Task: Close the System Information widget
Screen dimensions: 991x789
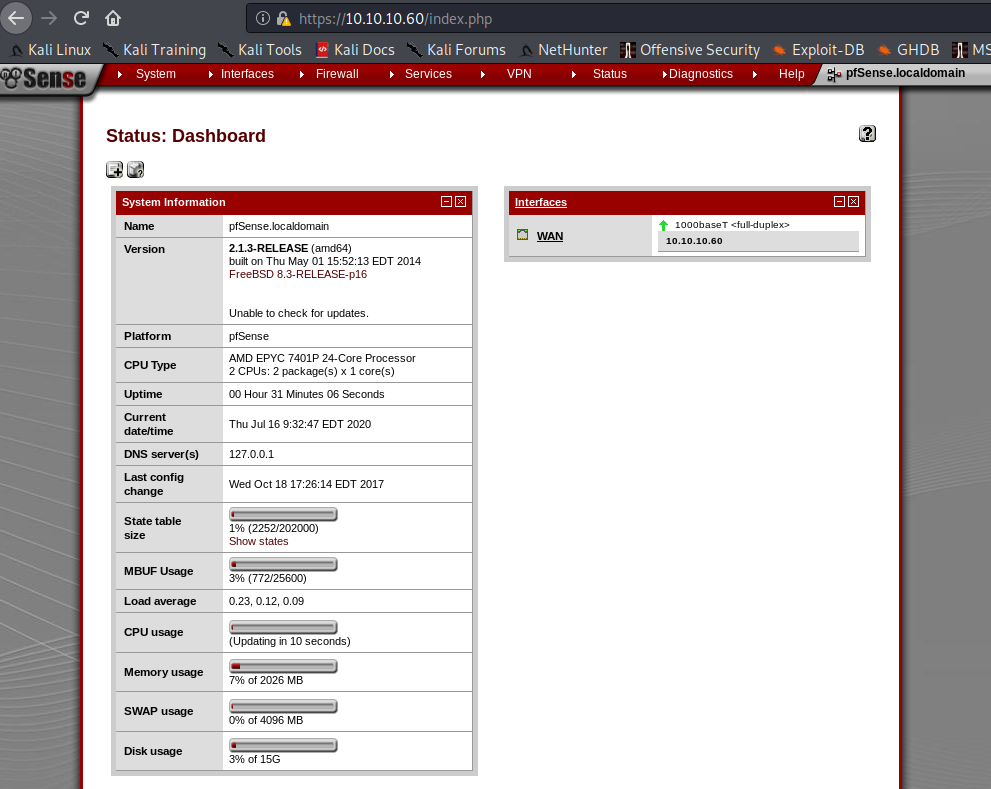Action: 460,202
